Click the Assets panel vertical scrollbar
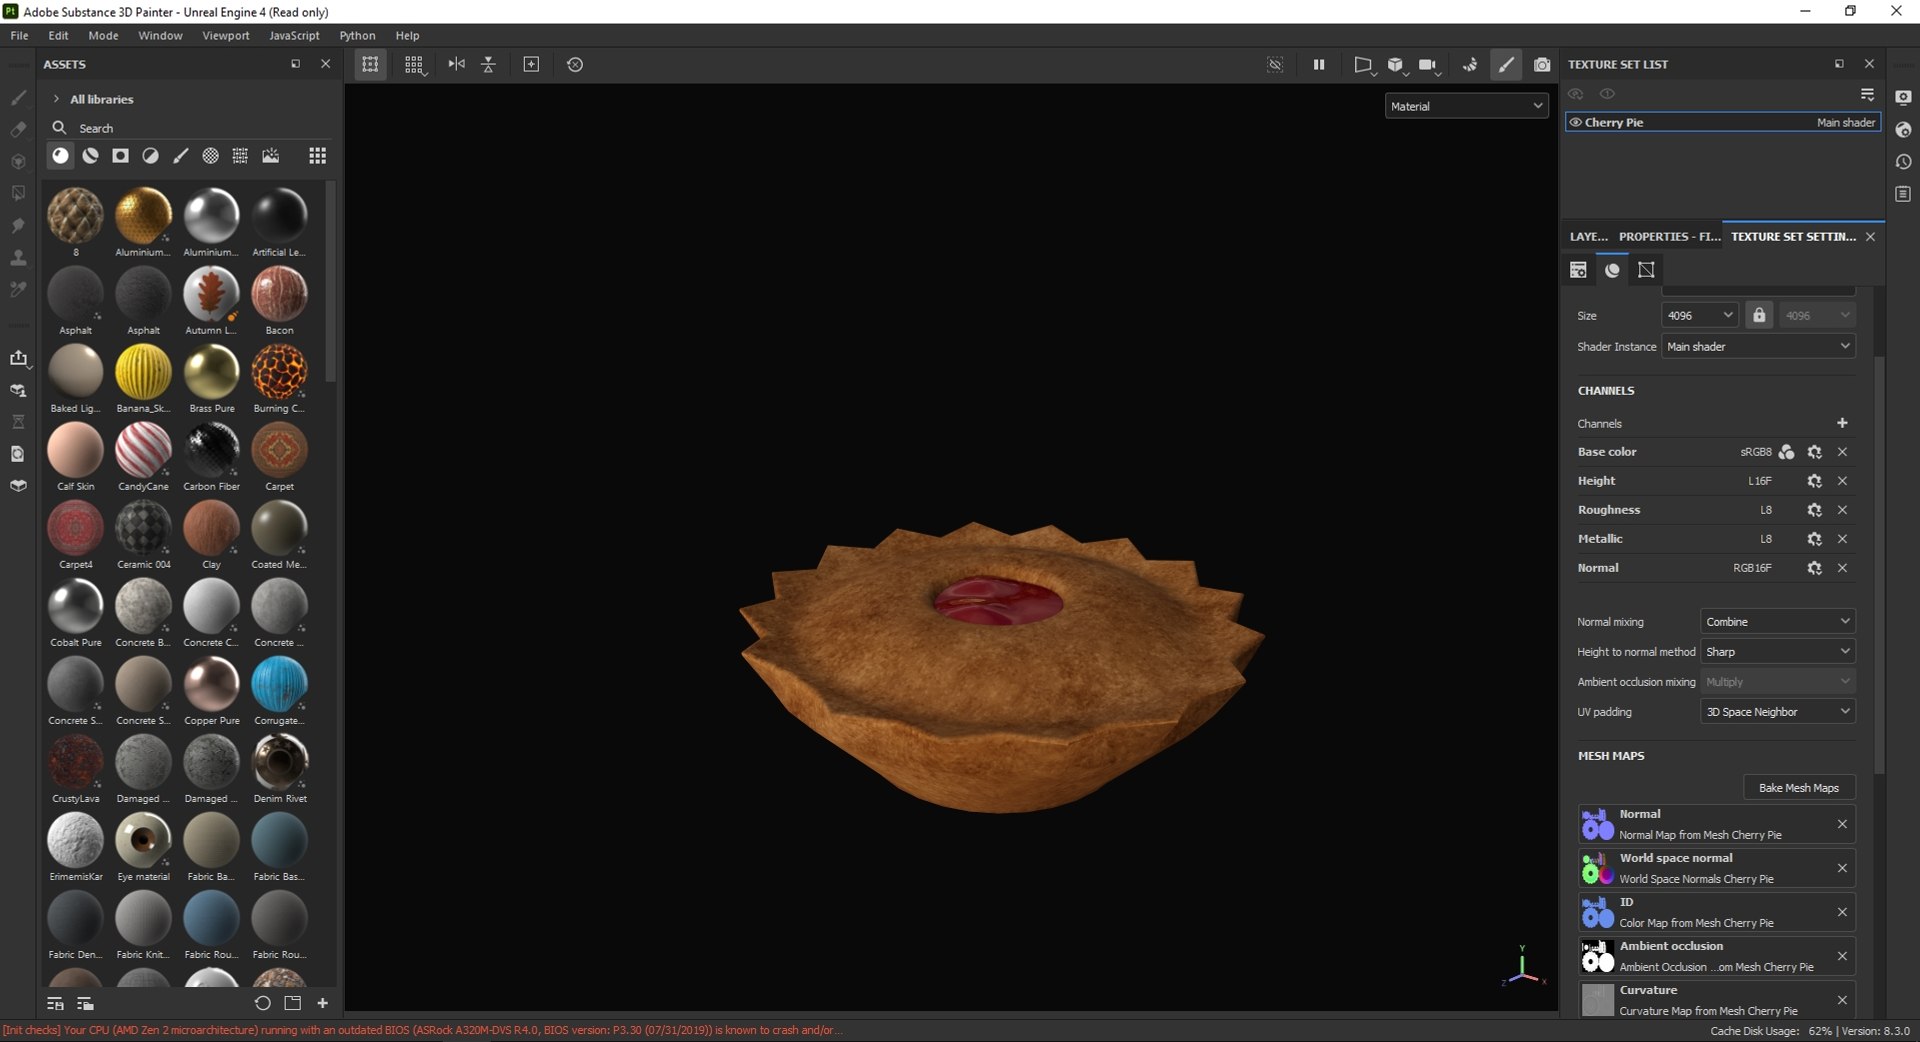Image resolution: width=1920 pixels, height=1042 pixels. point(331,281)
